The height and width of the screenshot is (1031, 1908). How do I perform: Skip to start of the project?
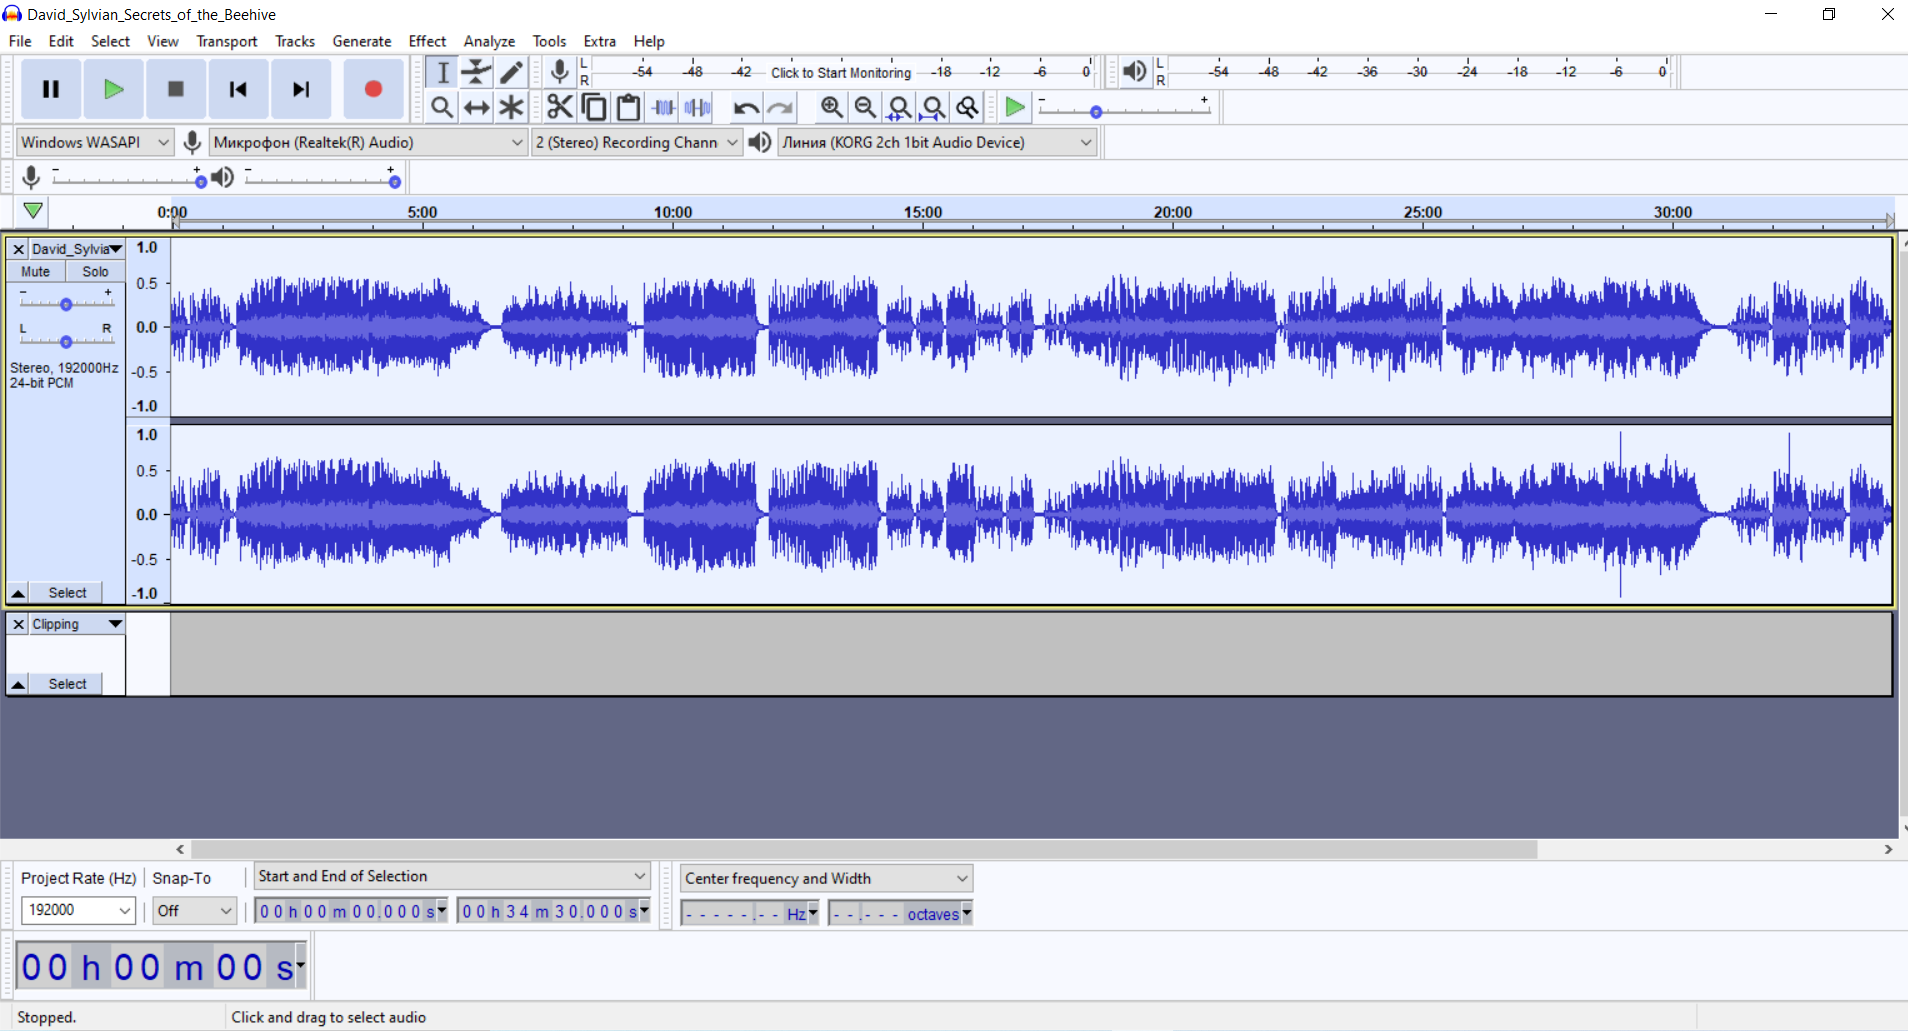[x=238, y=89]
